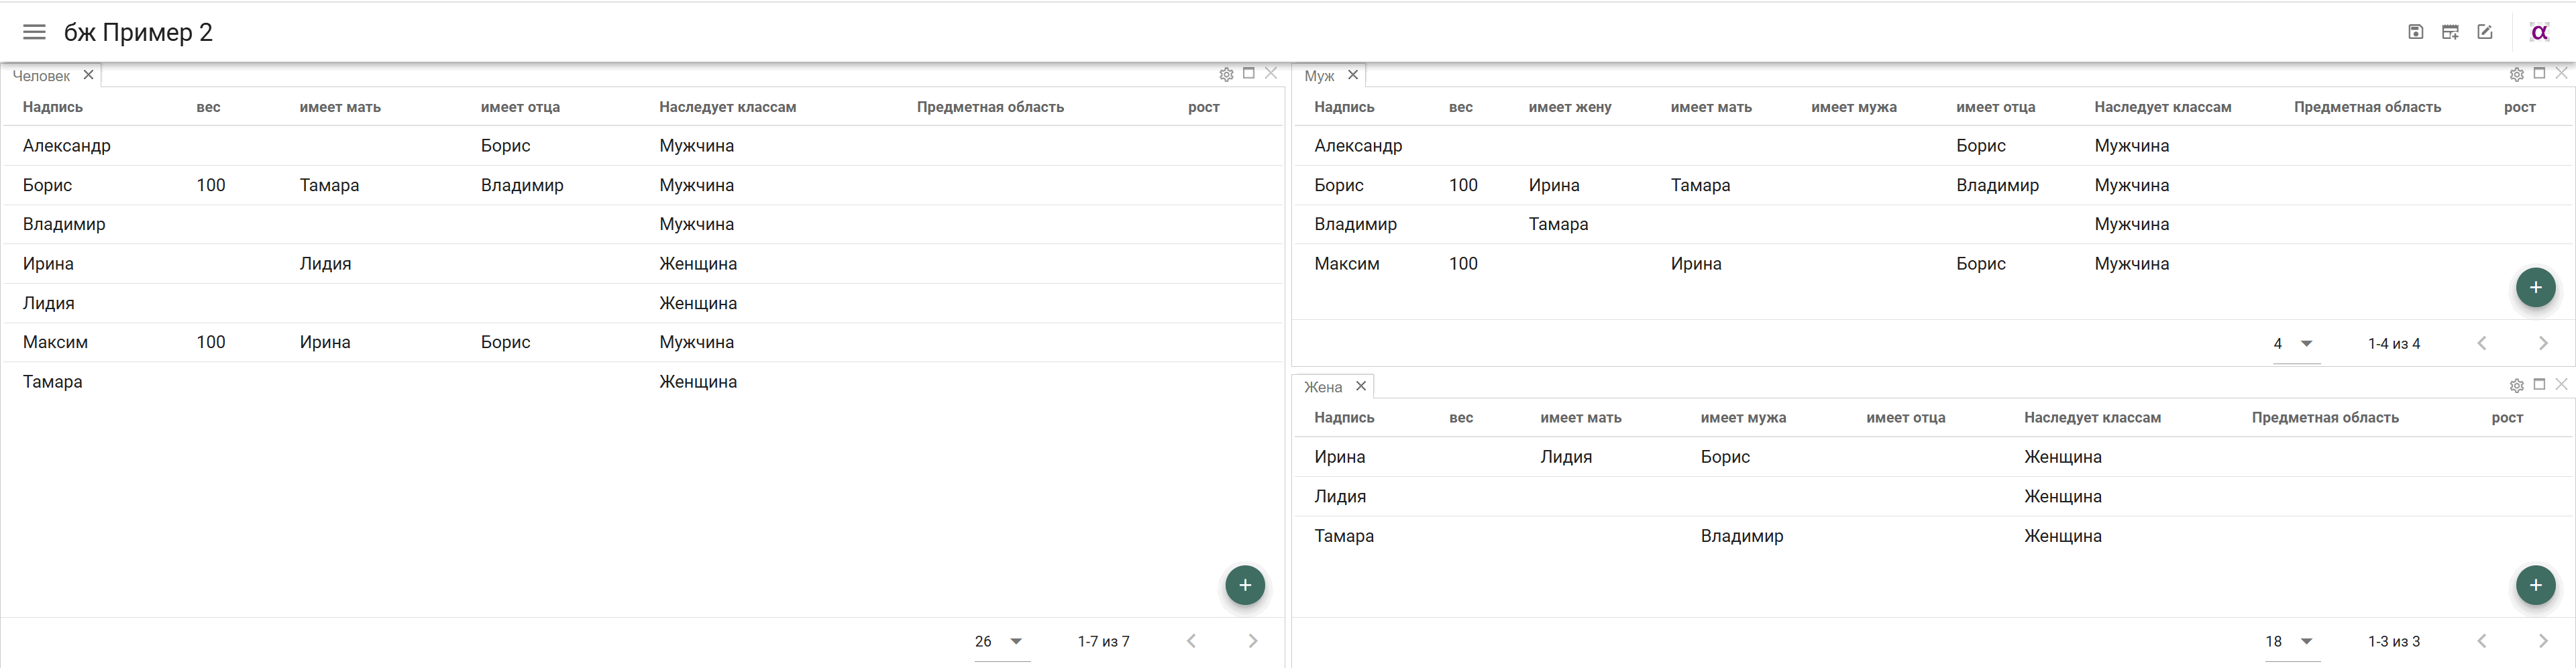2576x668 pixels.
Task: Select Лидия row label in Человек table
Action: (x=49, y=303)
